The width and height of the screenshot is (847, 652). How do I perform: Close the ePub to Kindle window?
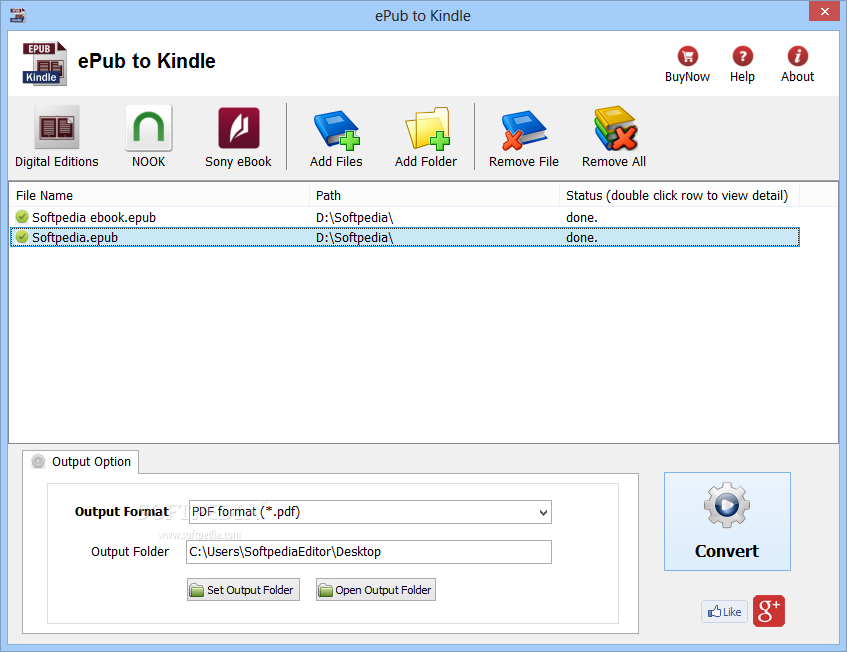(x=824, y=11)
